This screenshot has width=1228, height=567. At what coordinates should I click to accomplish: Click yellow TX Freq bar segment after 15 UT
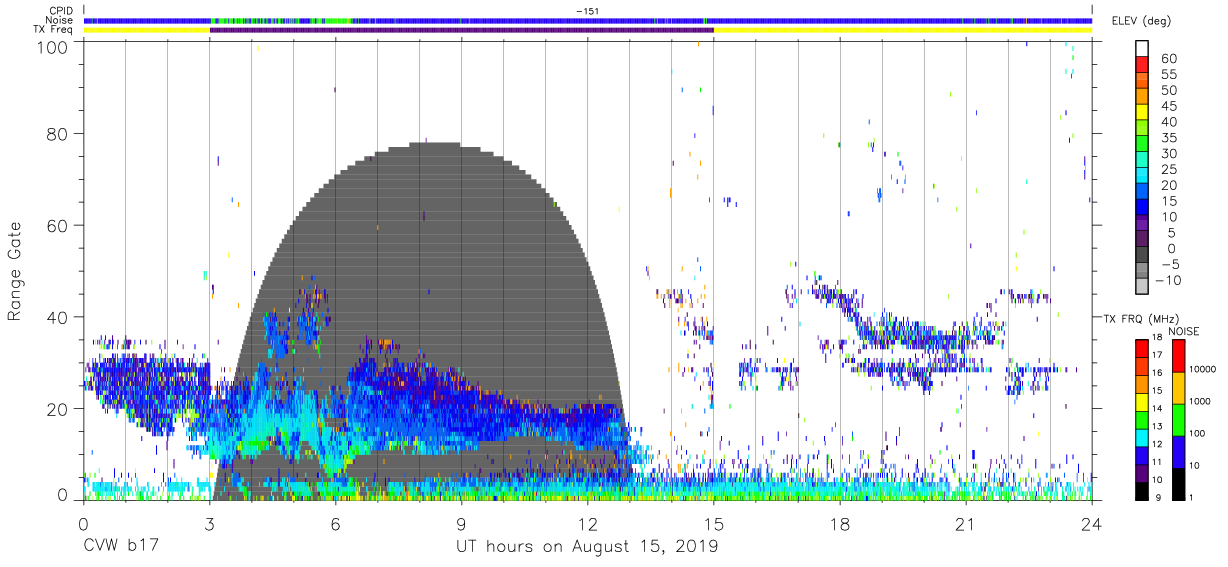point(903,30)
